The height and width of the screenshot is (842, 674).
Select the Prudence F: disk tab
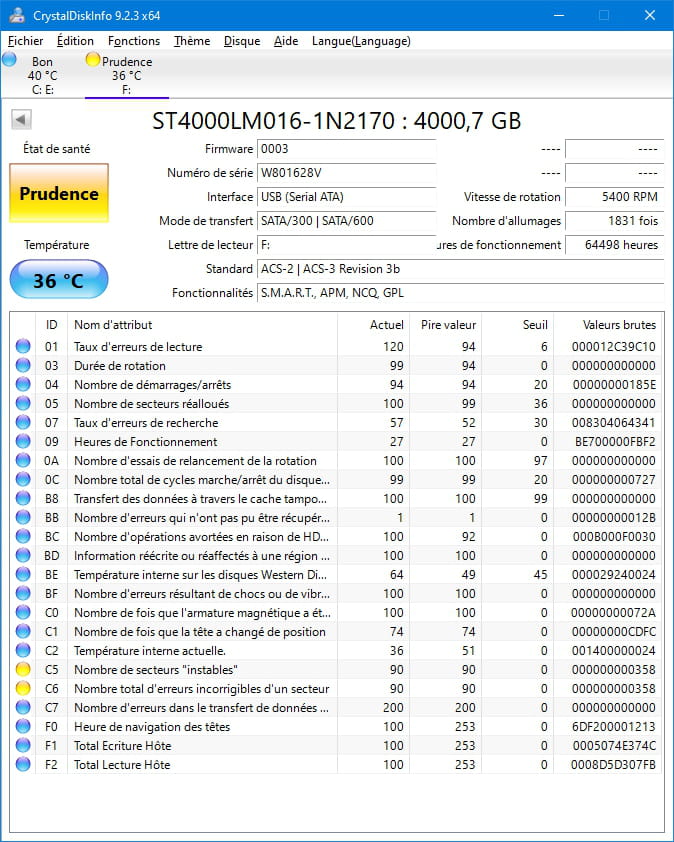tap(127, 75)
